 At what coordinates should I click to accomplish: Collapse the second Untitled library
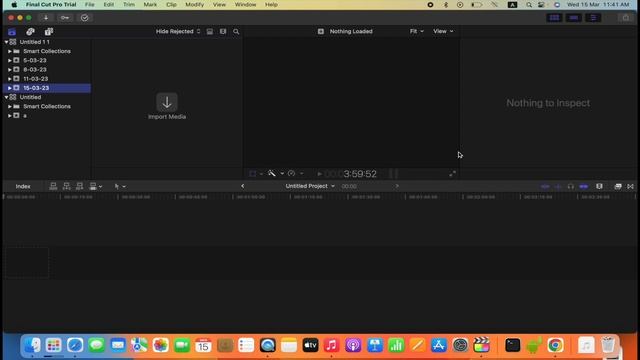[6, 97]
